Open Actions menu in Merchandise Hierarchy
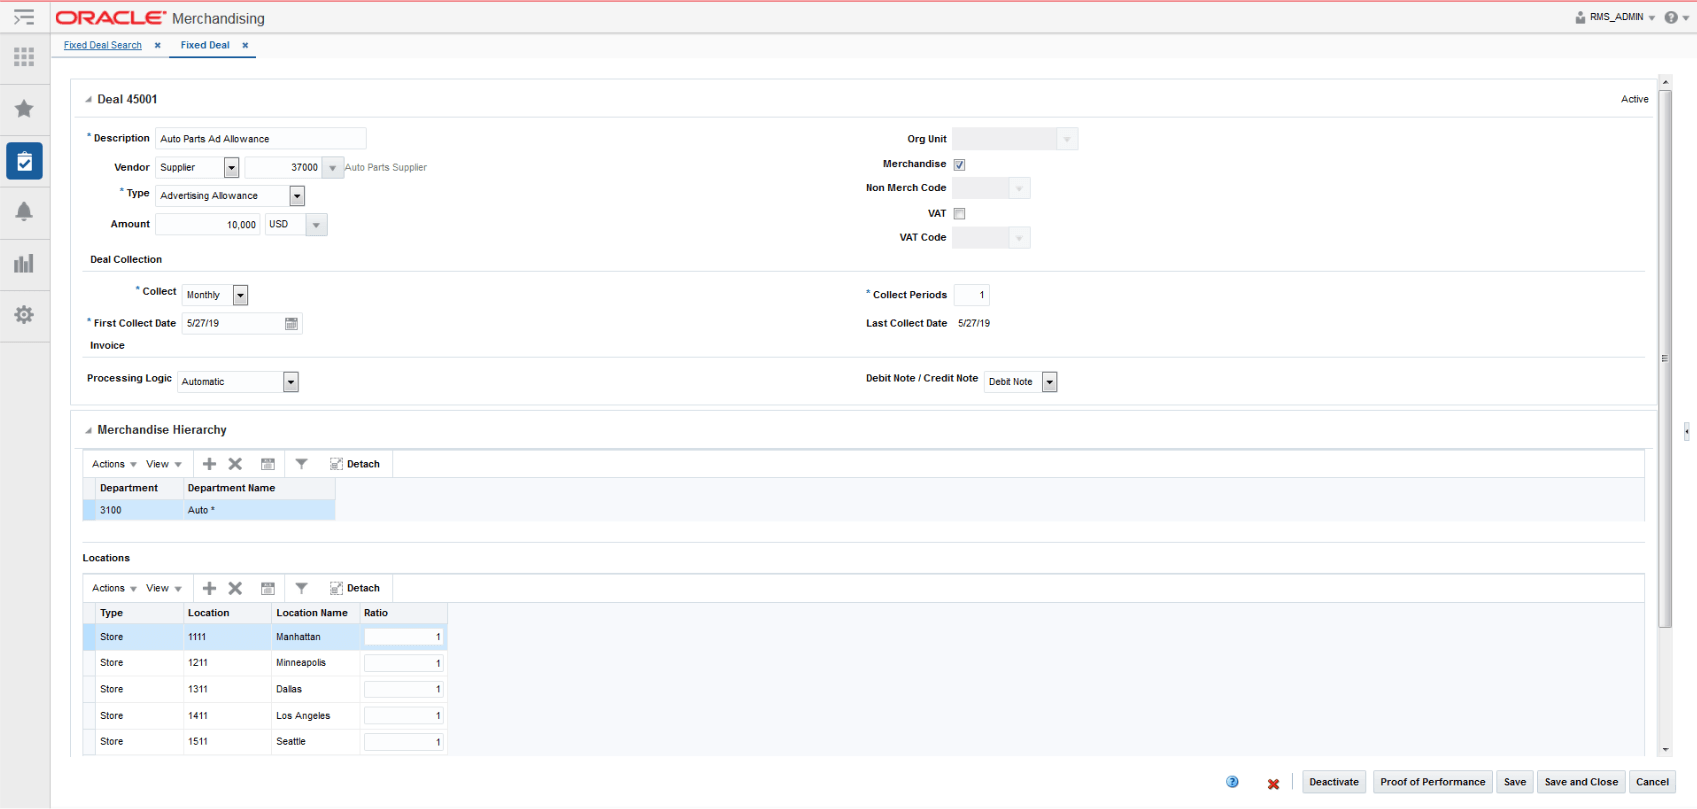The width and height of the screenshot is (1697, 809). pos(114,464)
